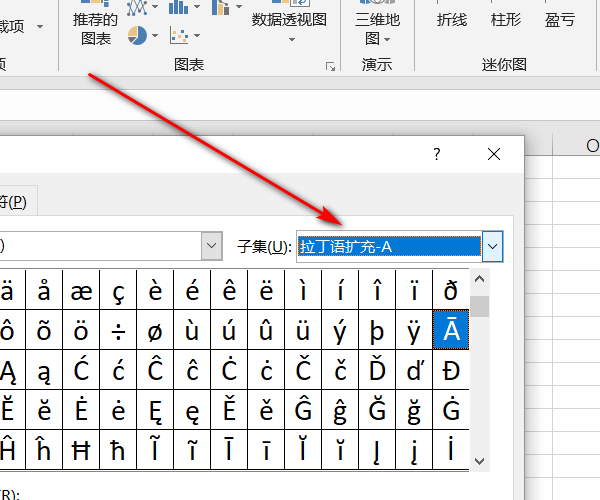Screen dimensions: 600x500
Task: Expand the font dropdown arrow
Action: coord(212,246)
